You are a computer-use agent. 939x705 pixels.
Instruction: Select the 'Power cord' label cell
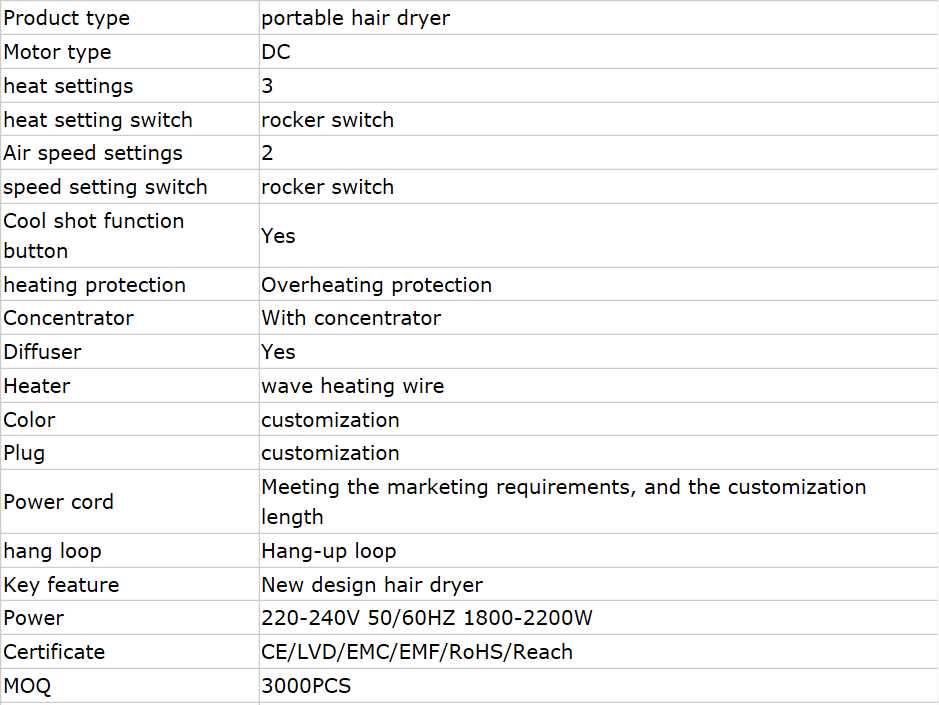[58, 502]
